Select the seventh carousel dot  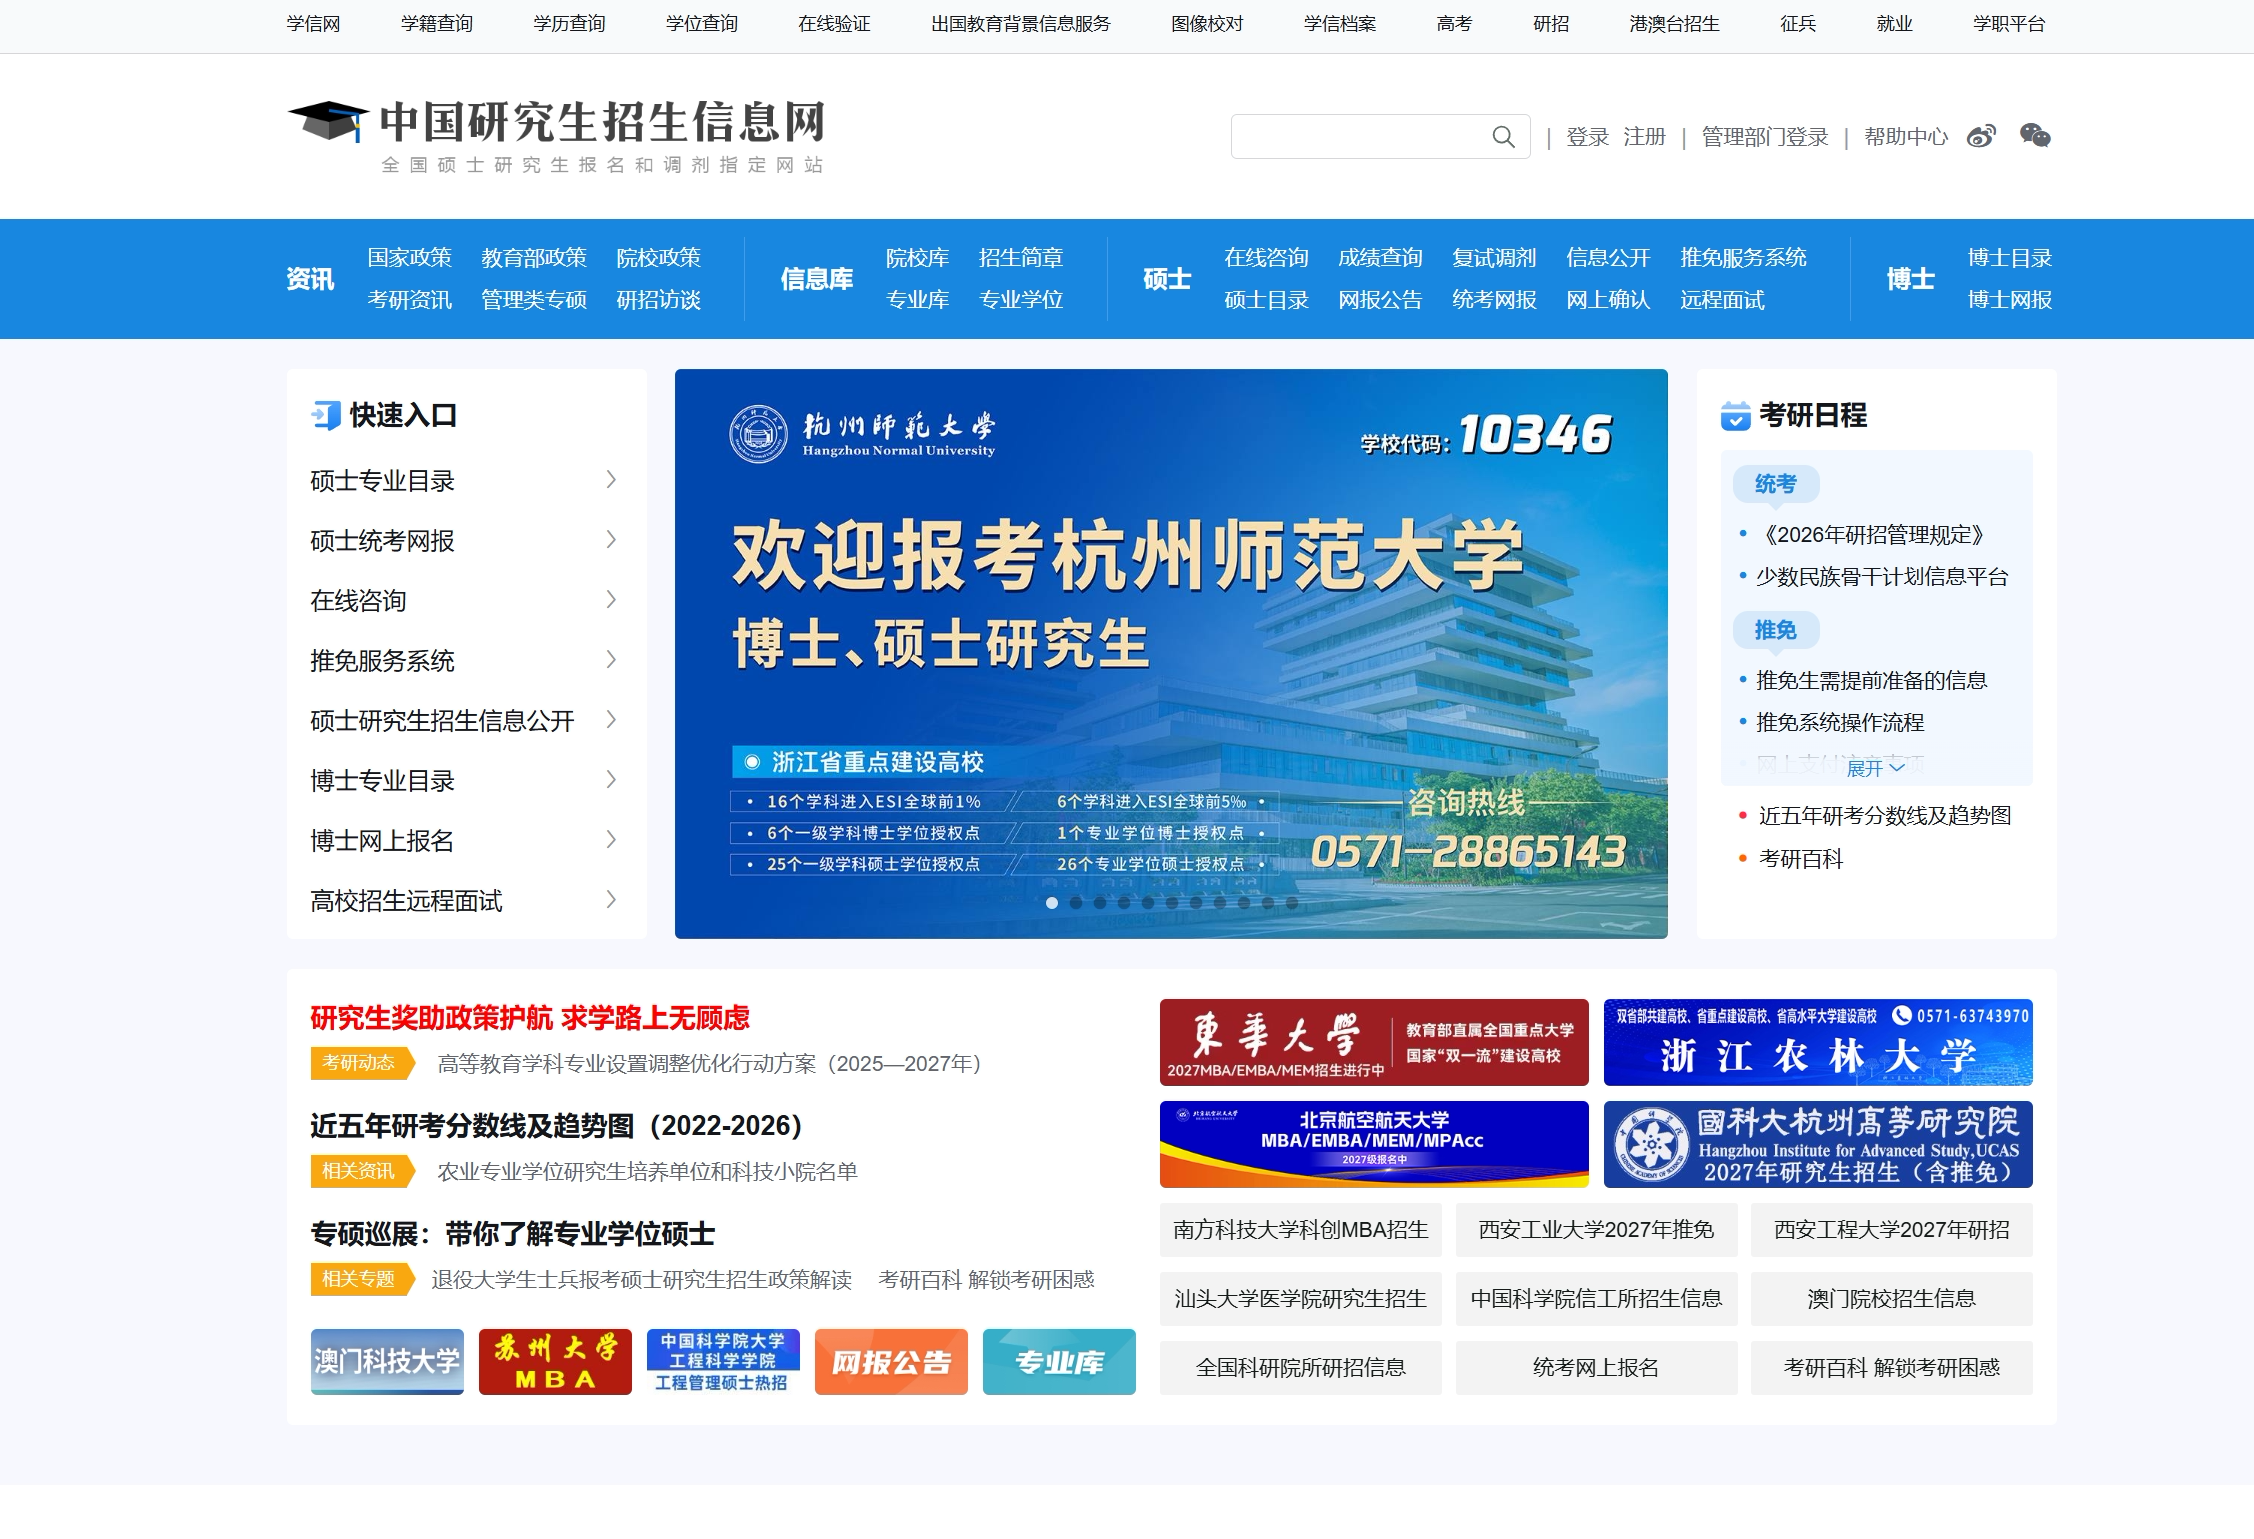[1196, 903]
